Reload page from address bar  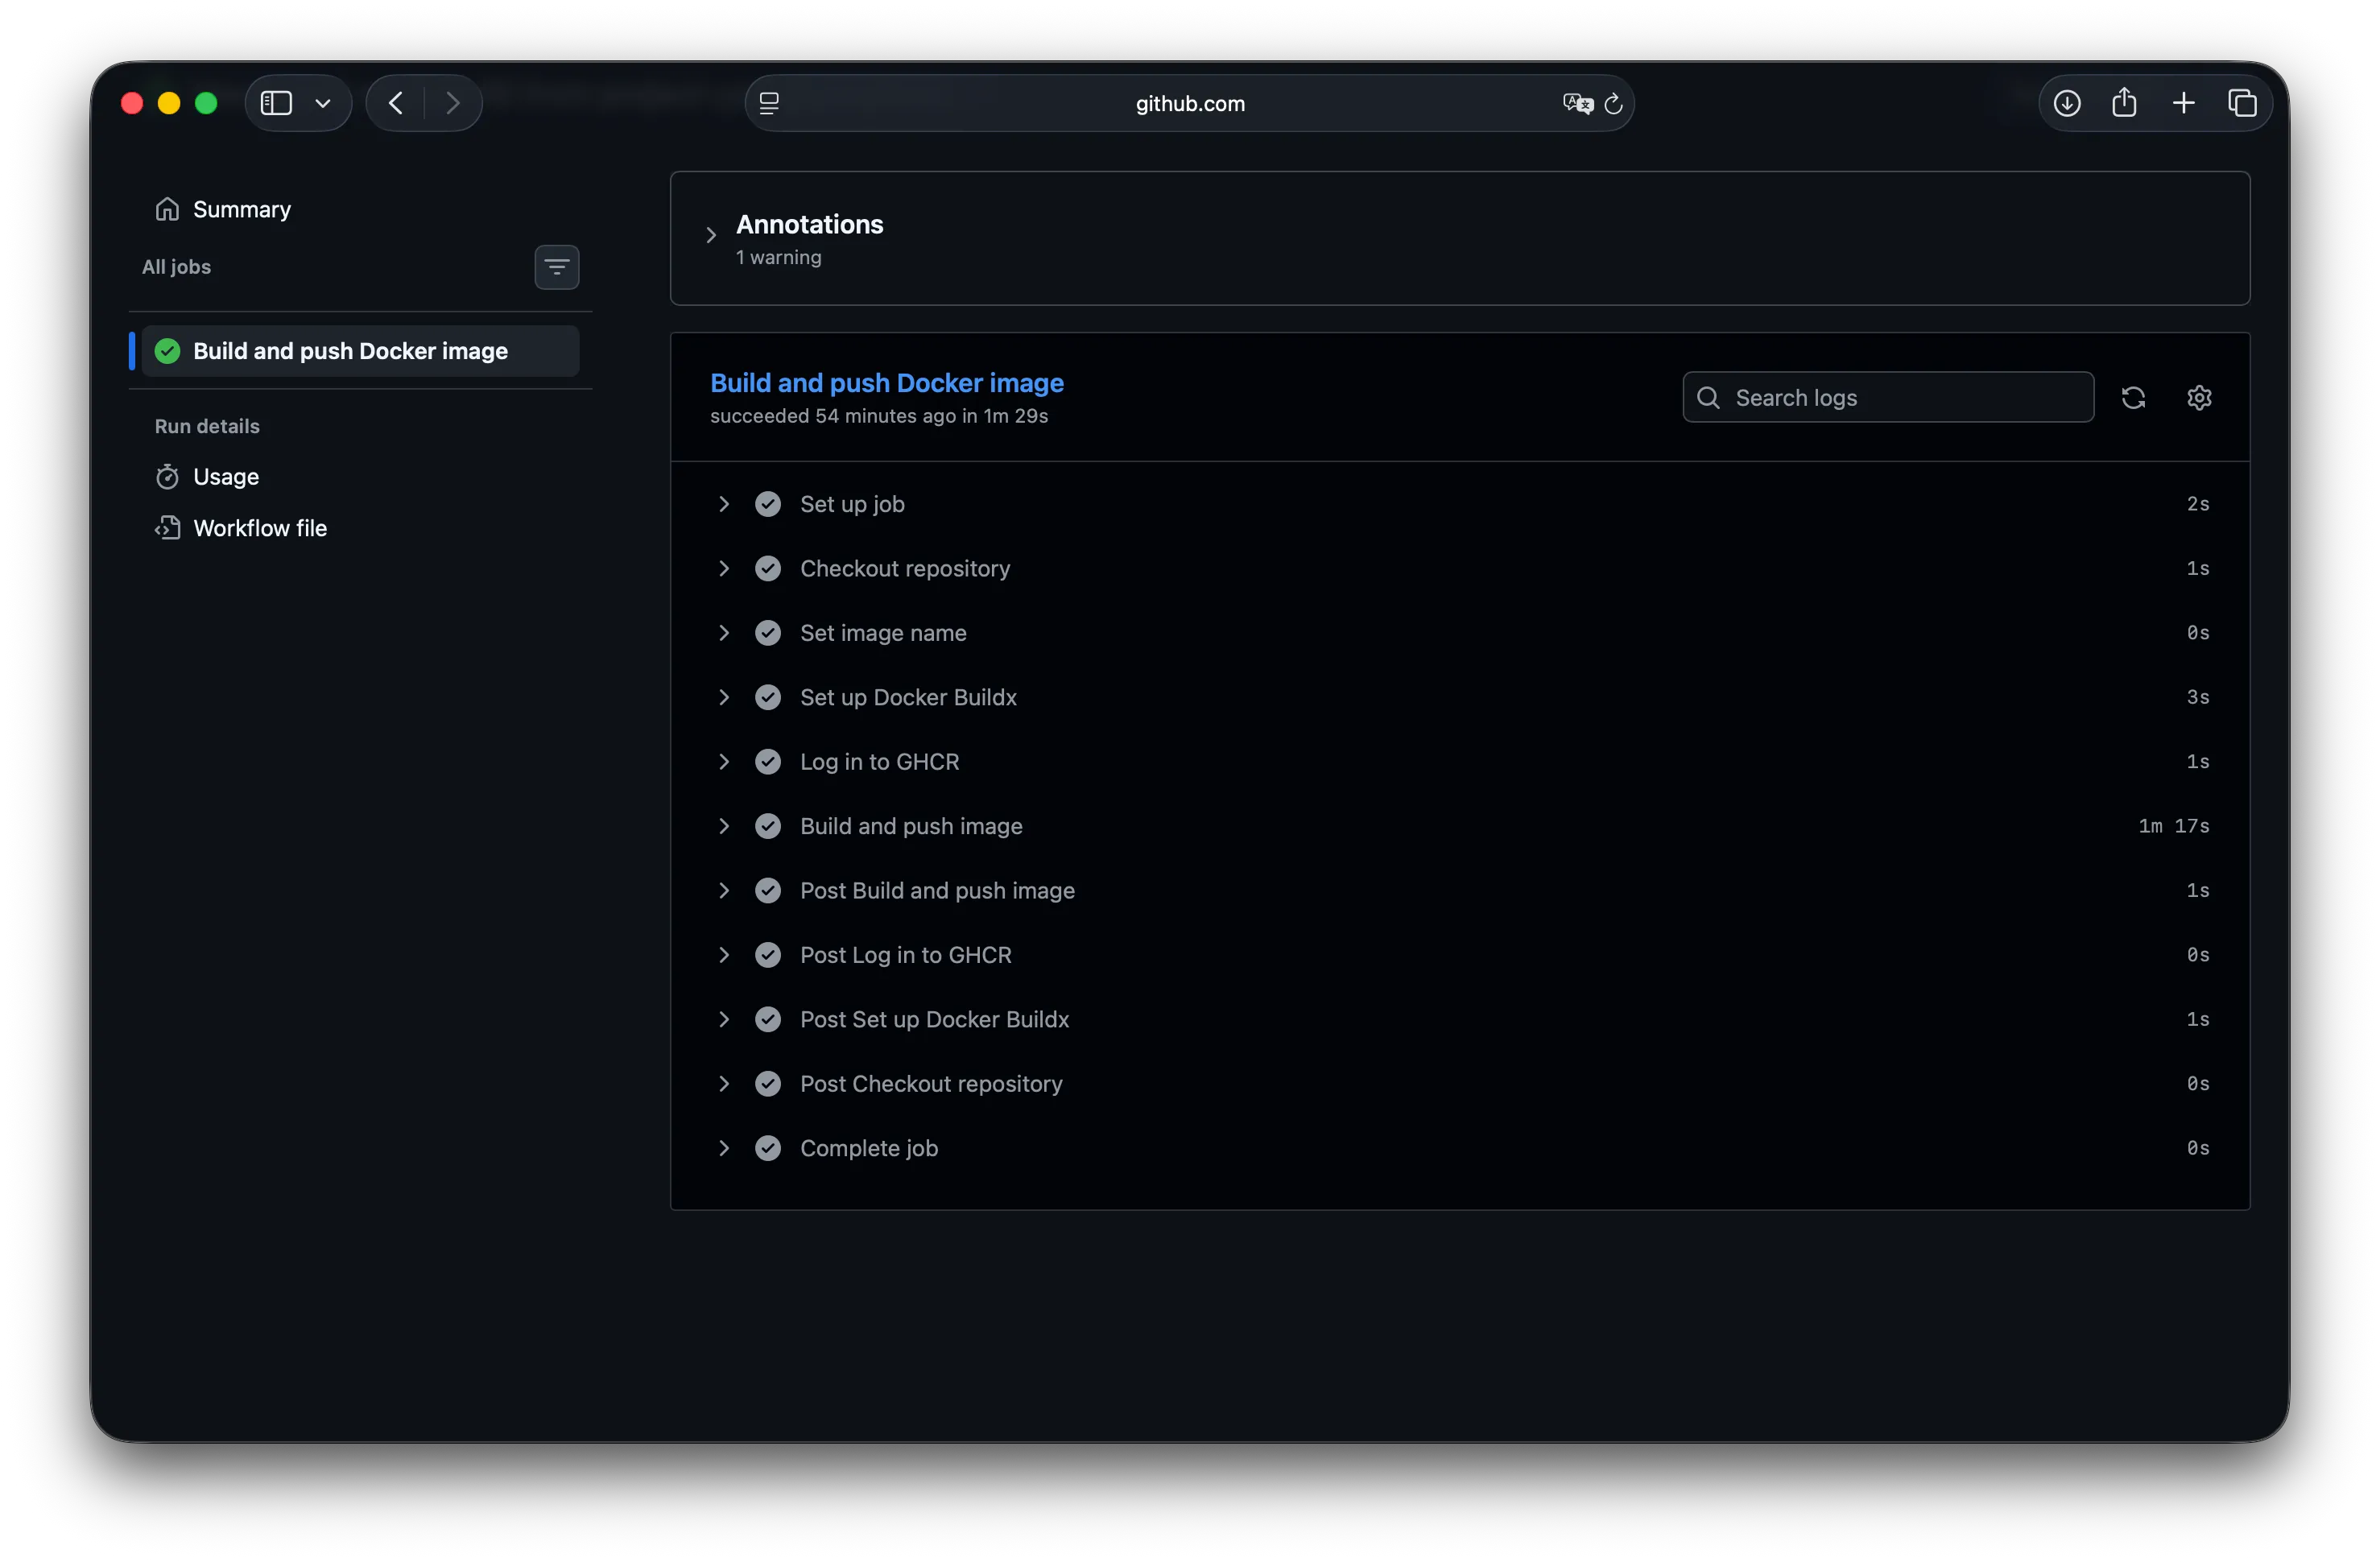click(1613, 103)
